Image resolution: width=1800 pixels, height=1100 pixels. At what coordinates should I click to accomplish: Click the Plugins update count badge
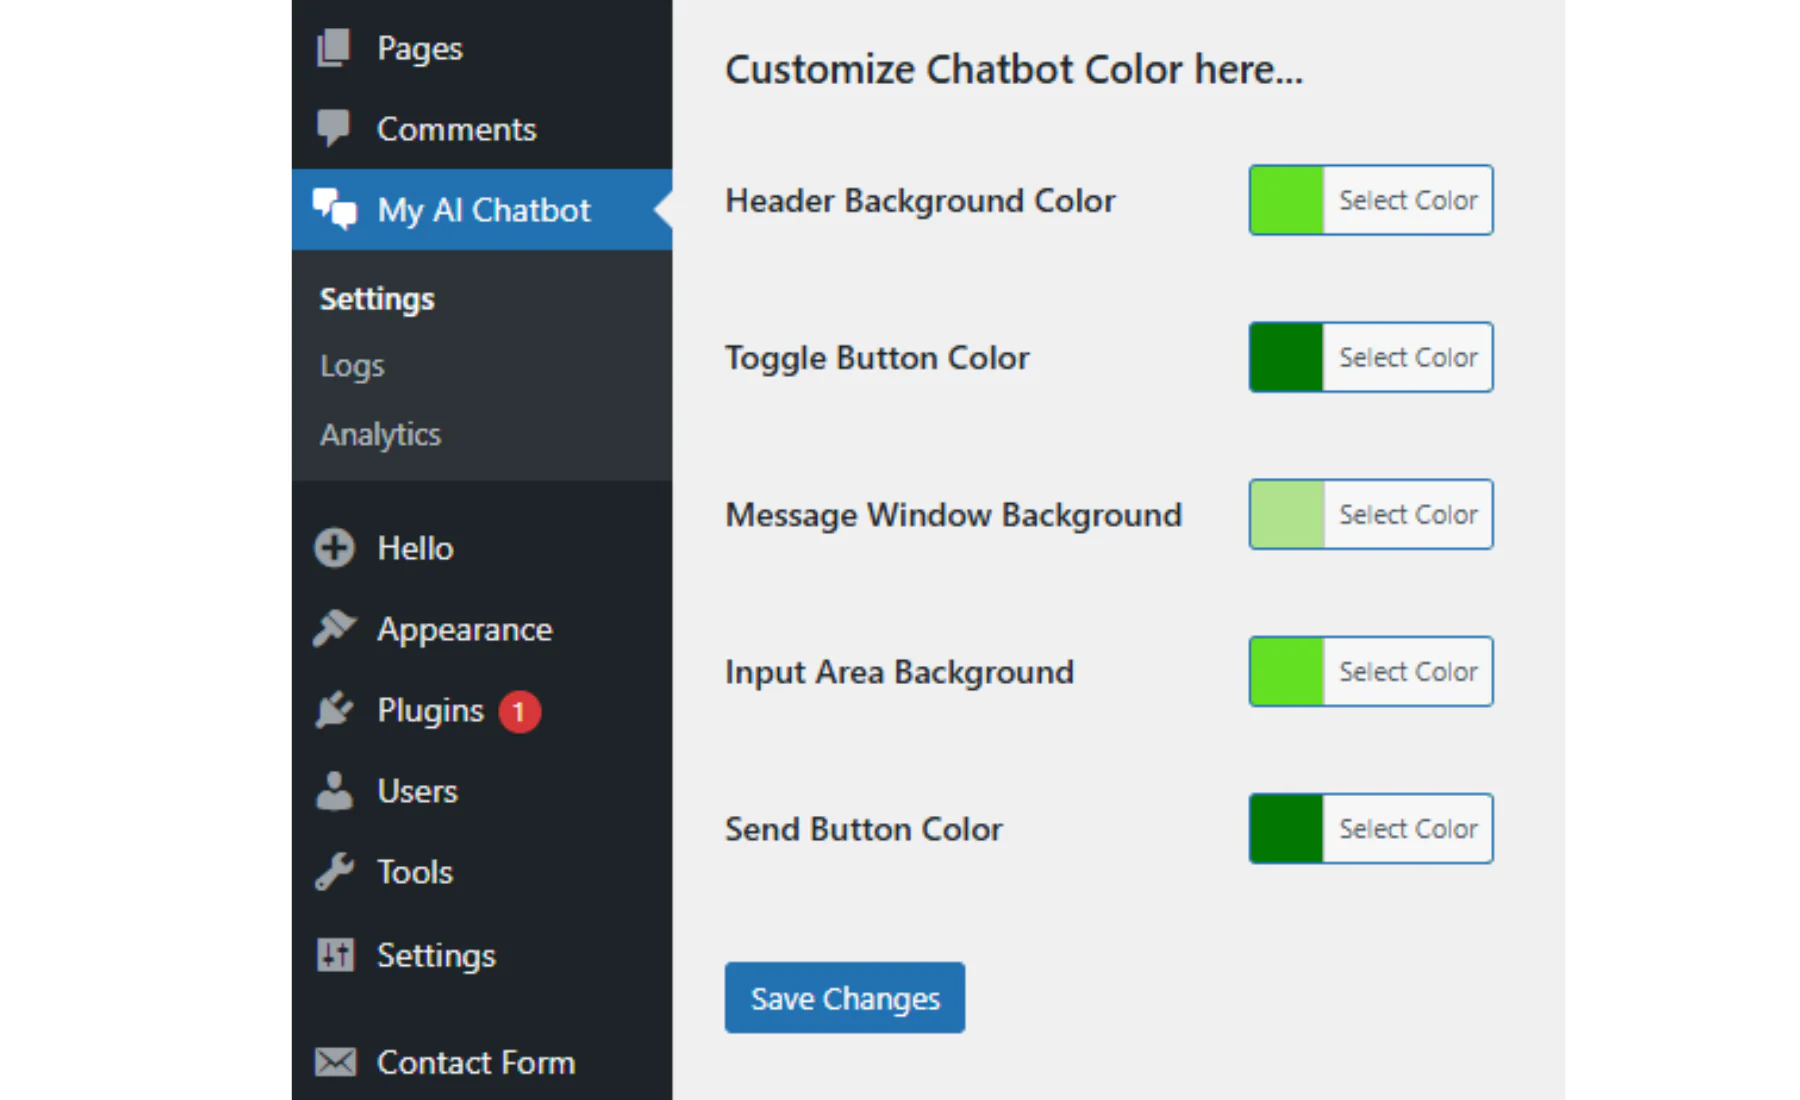[519, 712]
